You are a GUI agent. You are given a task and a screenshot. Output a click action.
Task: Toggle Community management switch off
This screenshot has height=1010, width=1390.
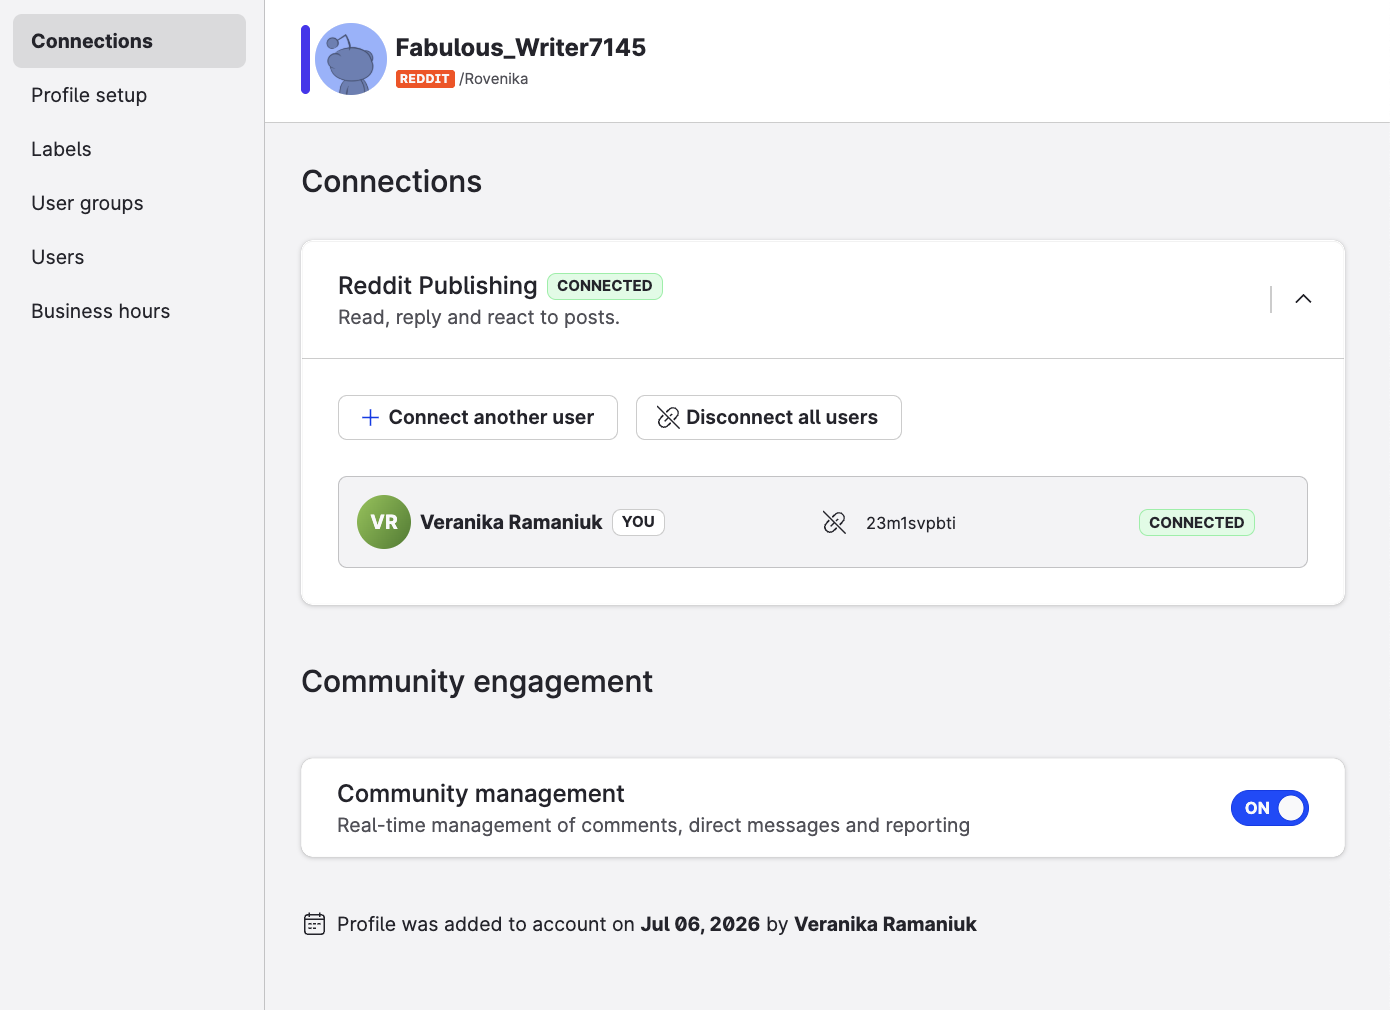pyautogui.click(x=1269, y=808)
